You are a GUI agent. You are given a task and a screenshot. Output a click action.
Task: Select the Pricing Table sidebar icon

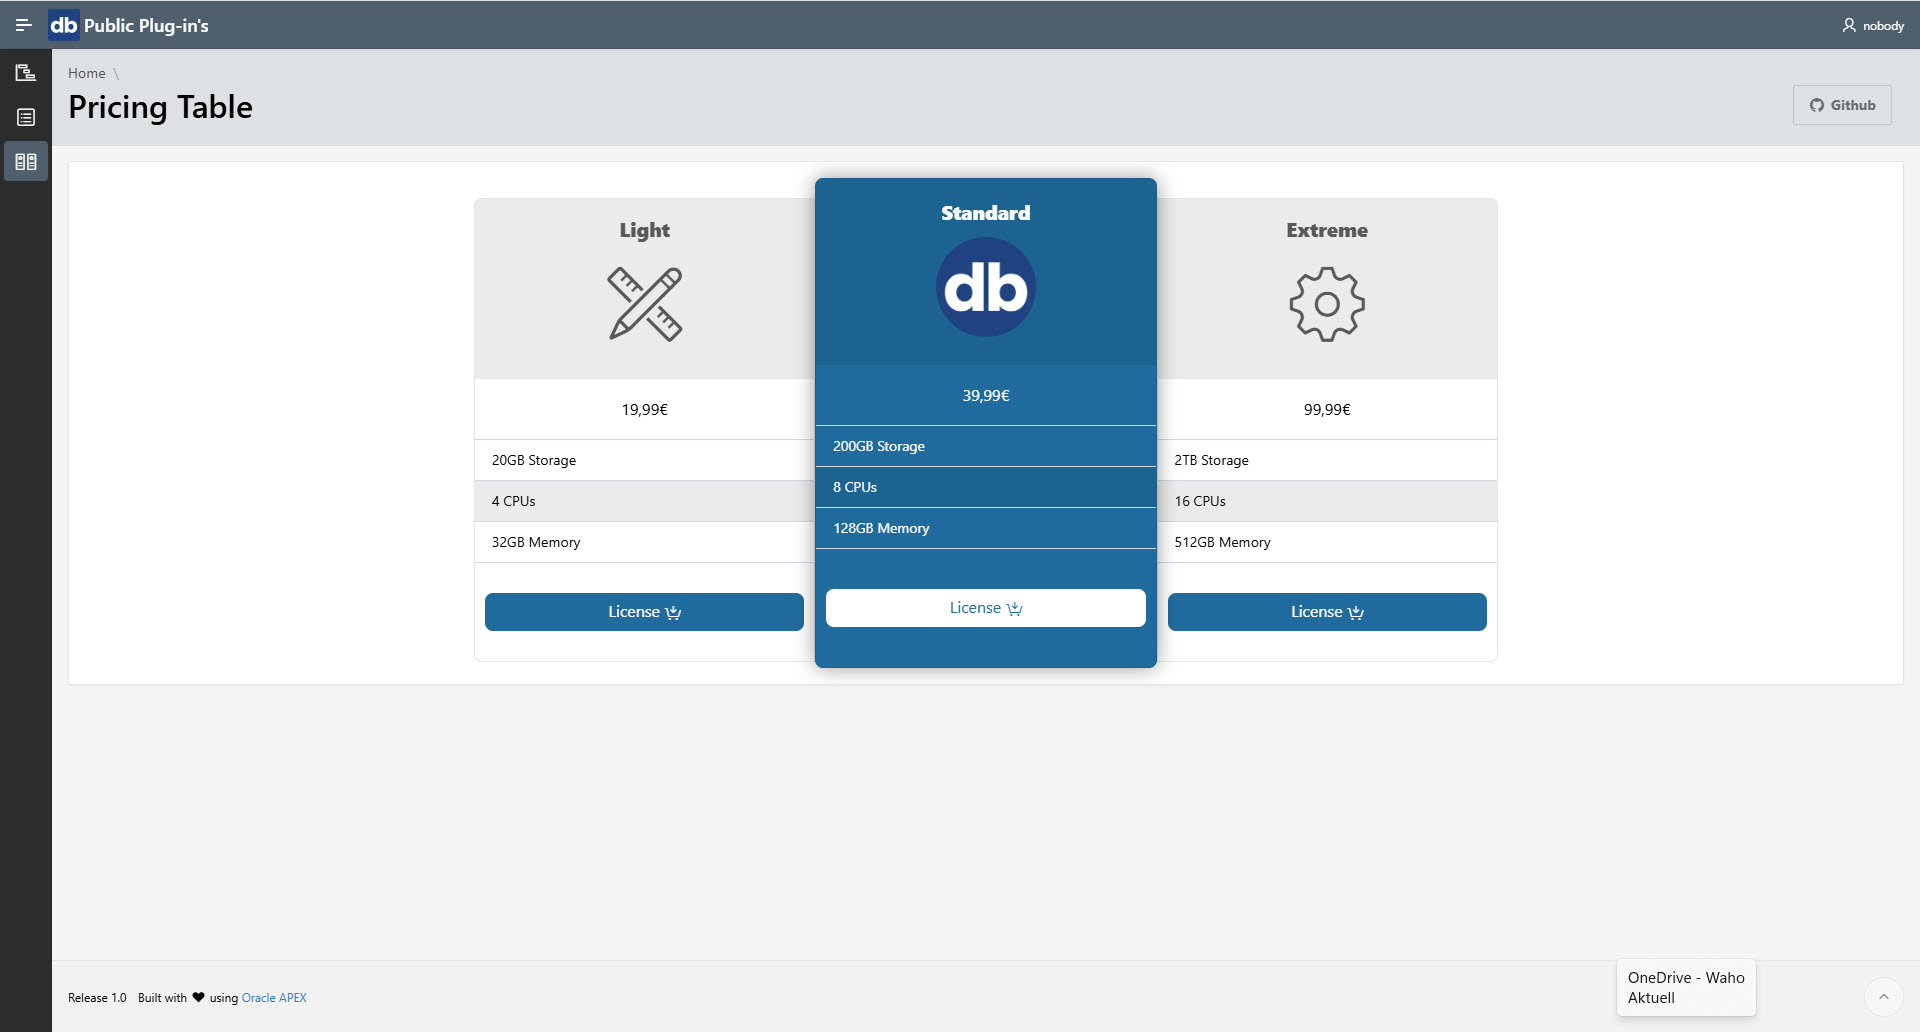click(x=26, y=162)
